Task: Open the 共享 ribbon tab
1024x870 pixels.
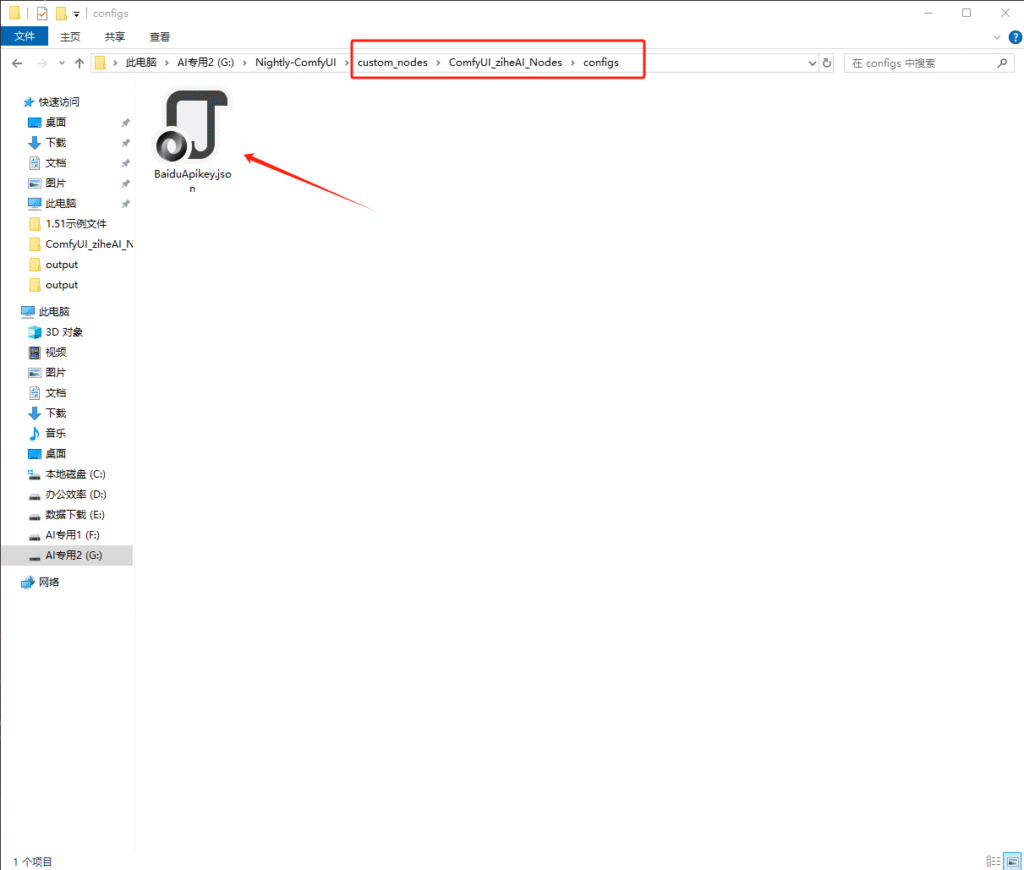Action: [x=115, y=37]
